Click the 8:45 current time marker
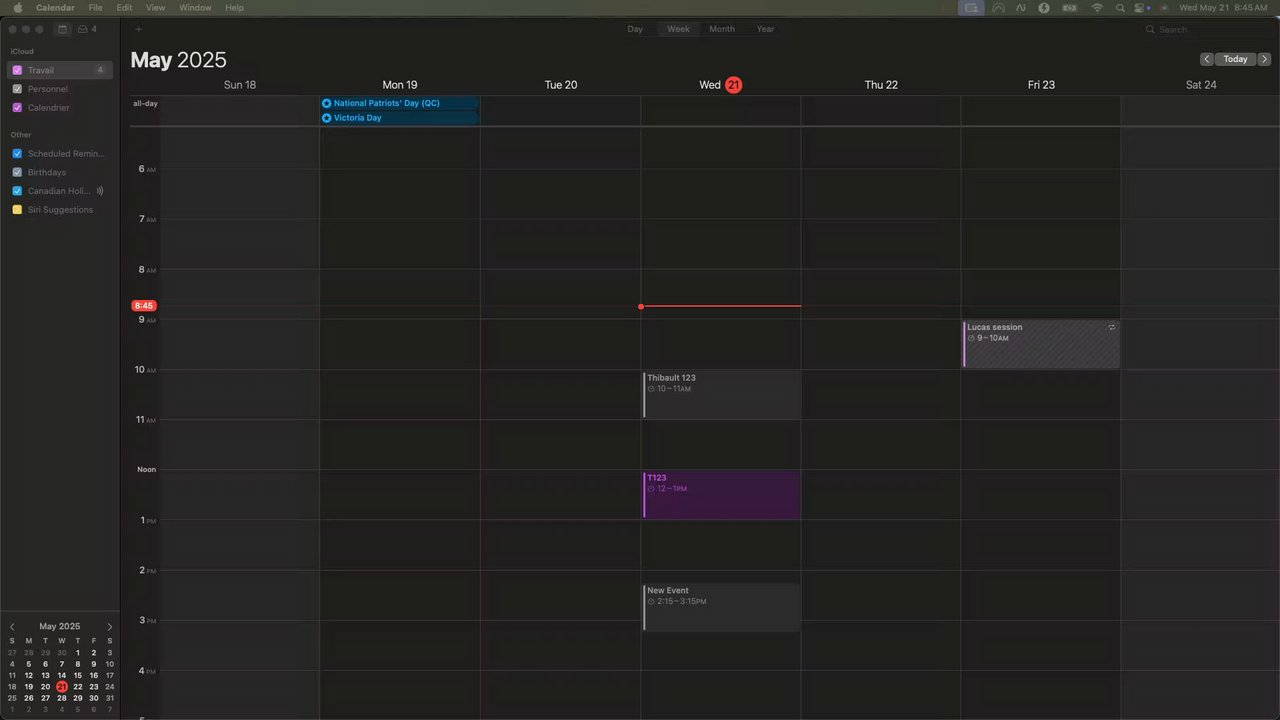This screenshot has width=1280, height=720. click(144, 306)
